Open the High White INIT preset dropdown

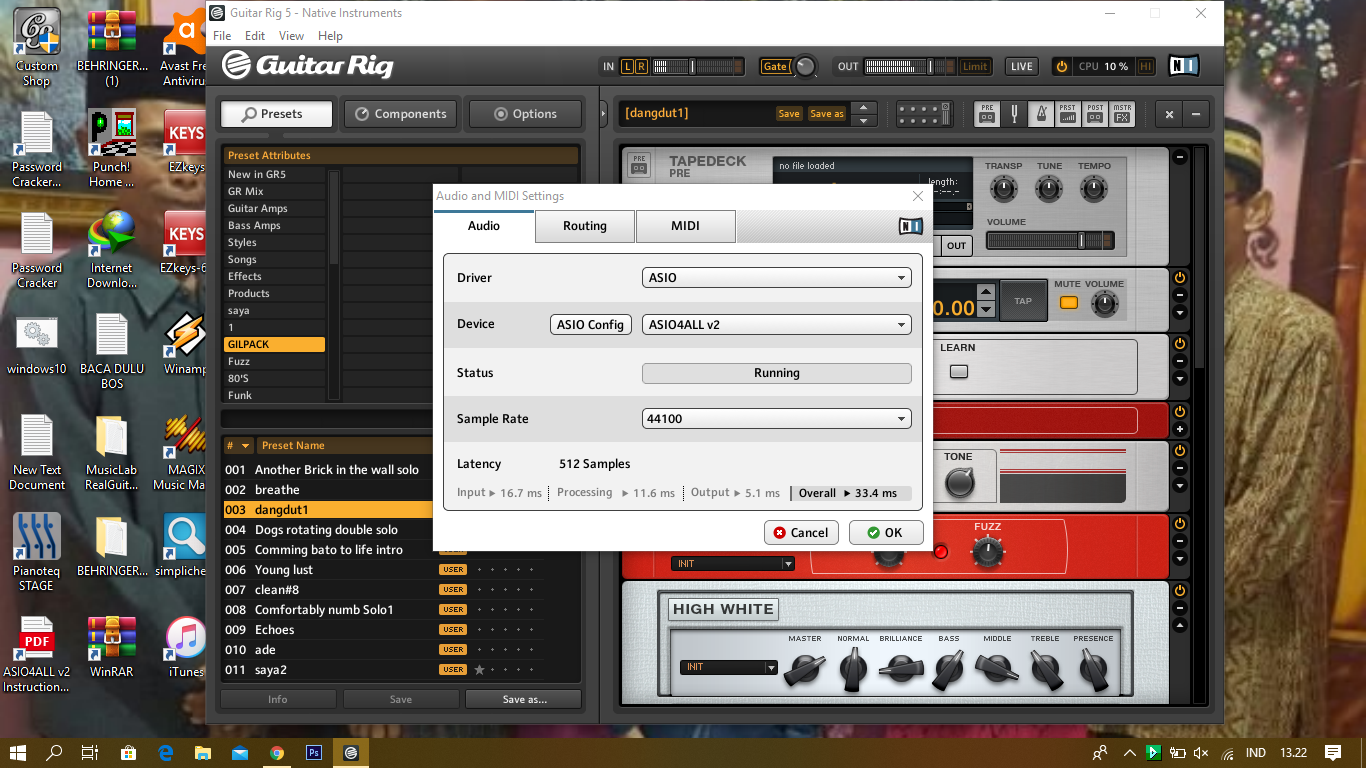729,667
